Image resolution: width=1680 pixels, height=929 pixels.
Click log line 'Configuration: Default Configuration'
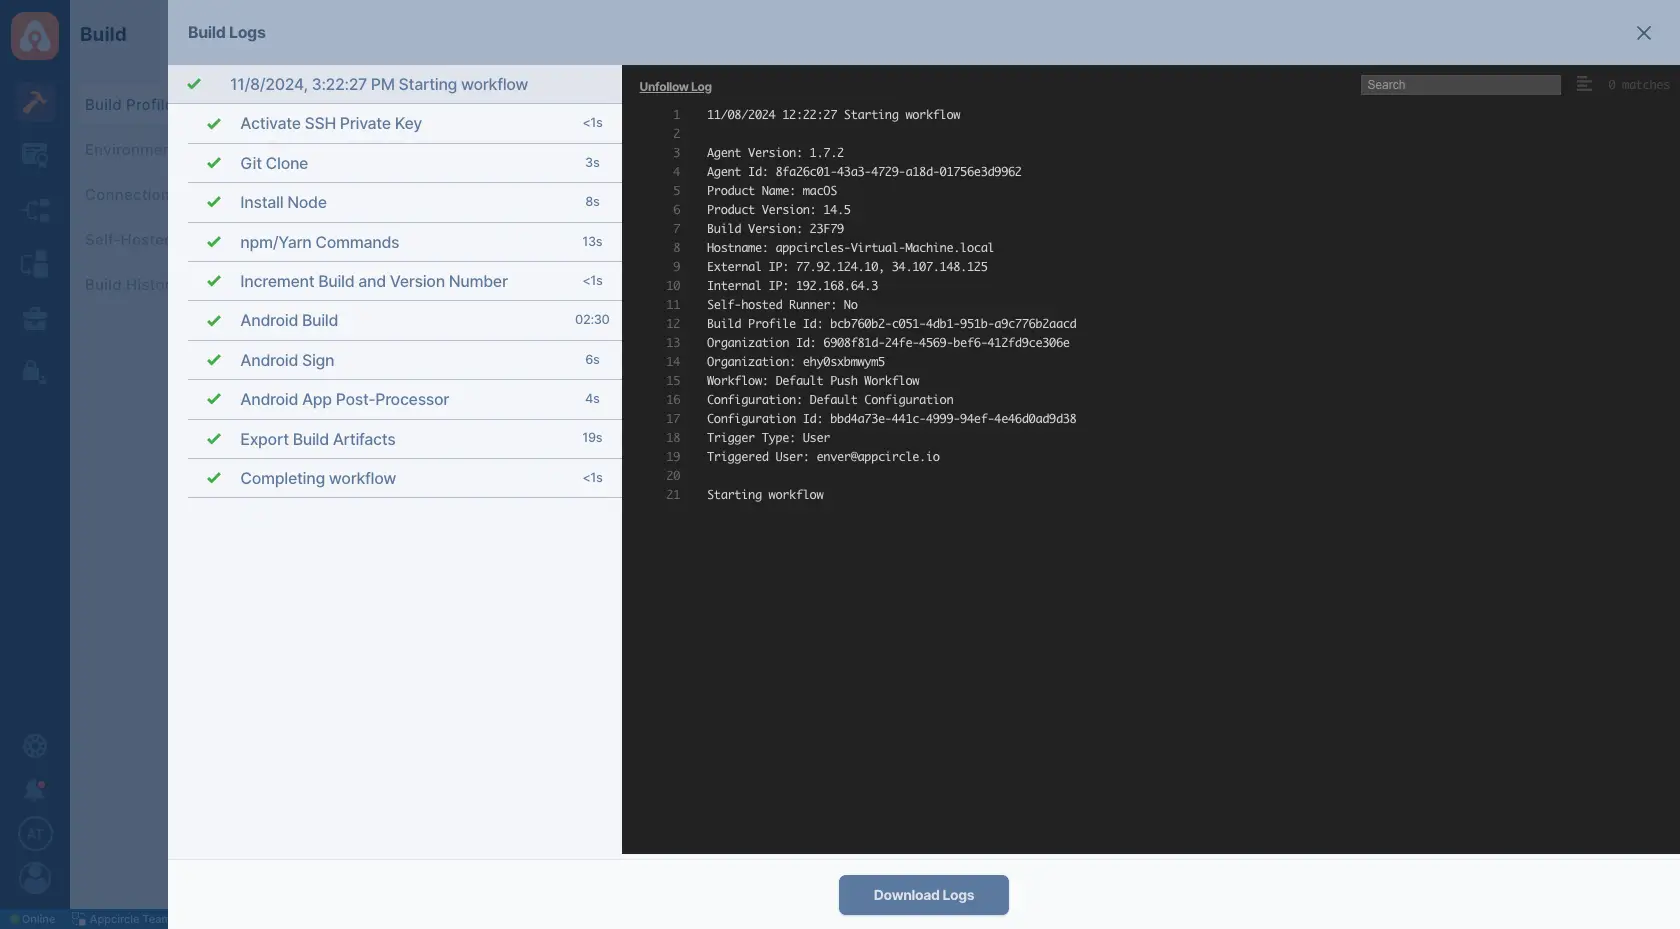coord(830,400)
